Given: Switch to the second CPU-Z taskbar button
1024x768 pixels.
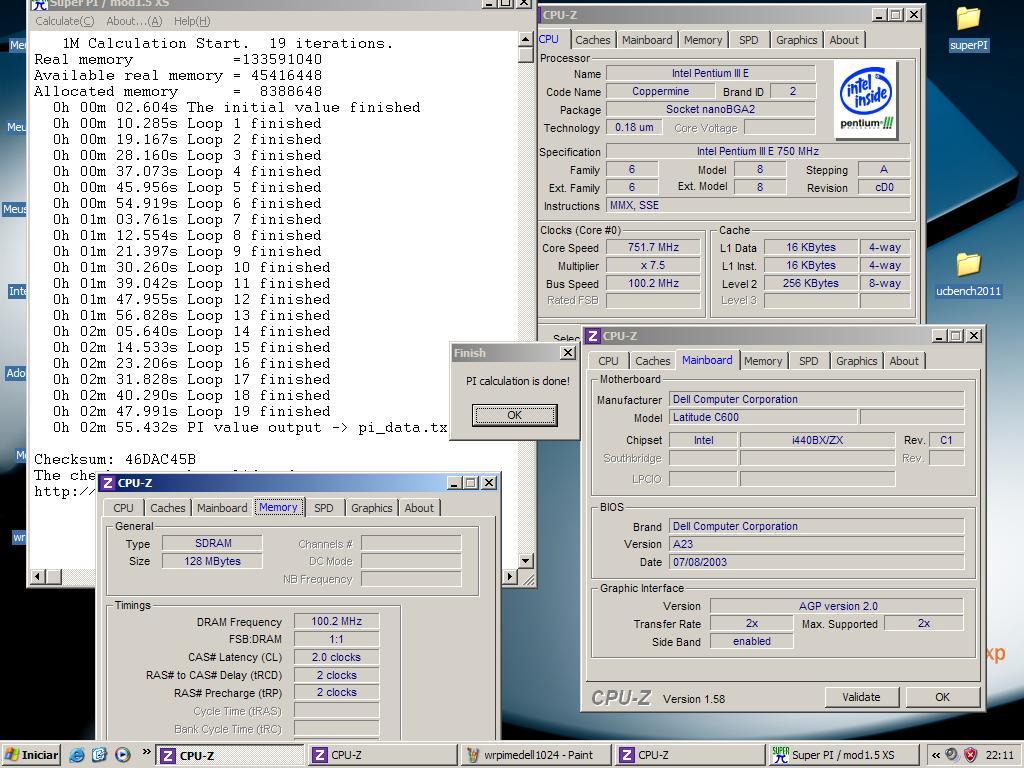Looking at the screenshot, I should coord(382,755).
